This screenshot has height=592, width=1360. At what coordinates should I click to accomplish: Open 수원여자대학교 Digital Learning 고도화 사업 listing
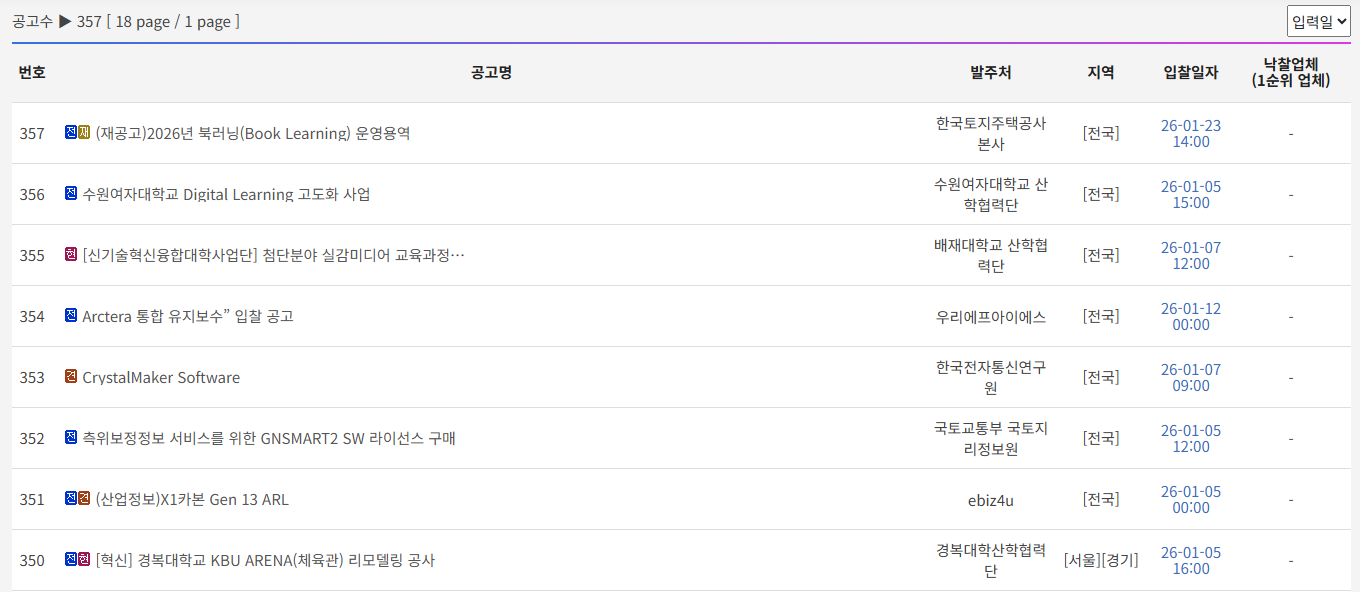pos(226,194)
